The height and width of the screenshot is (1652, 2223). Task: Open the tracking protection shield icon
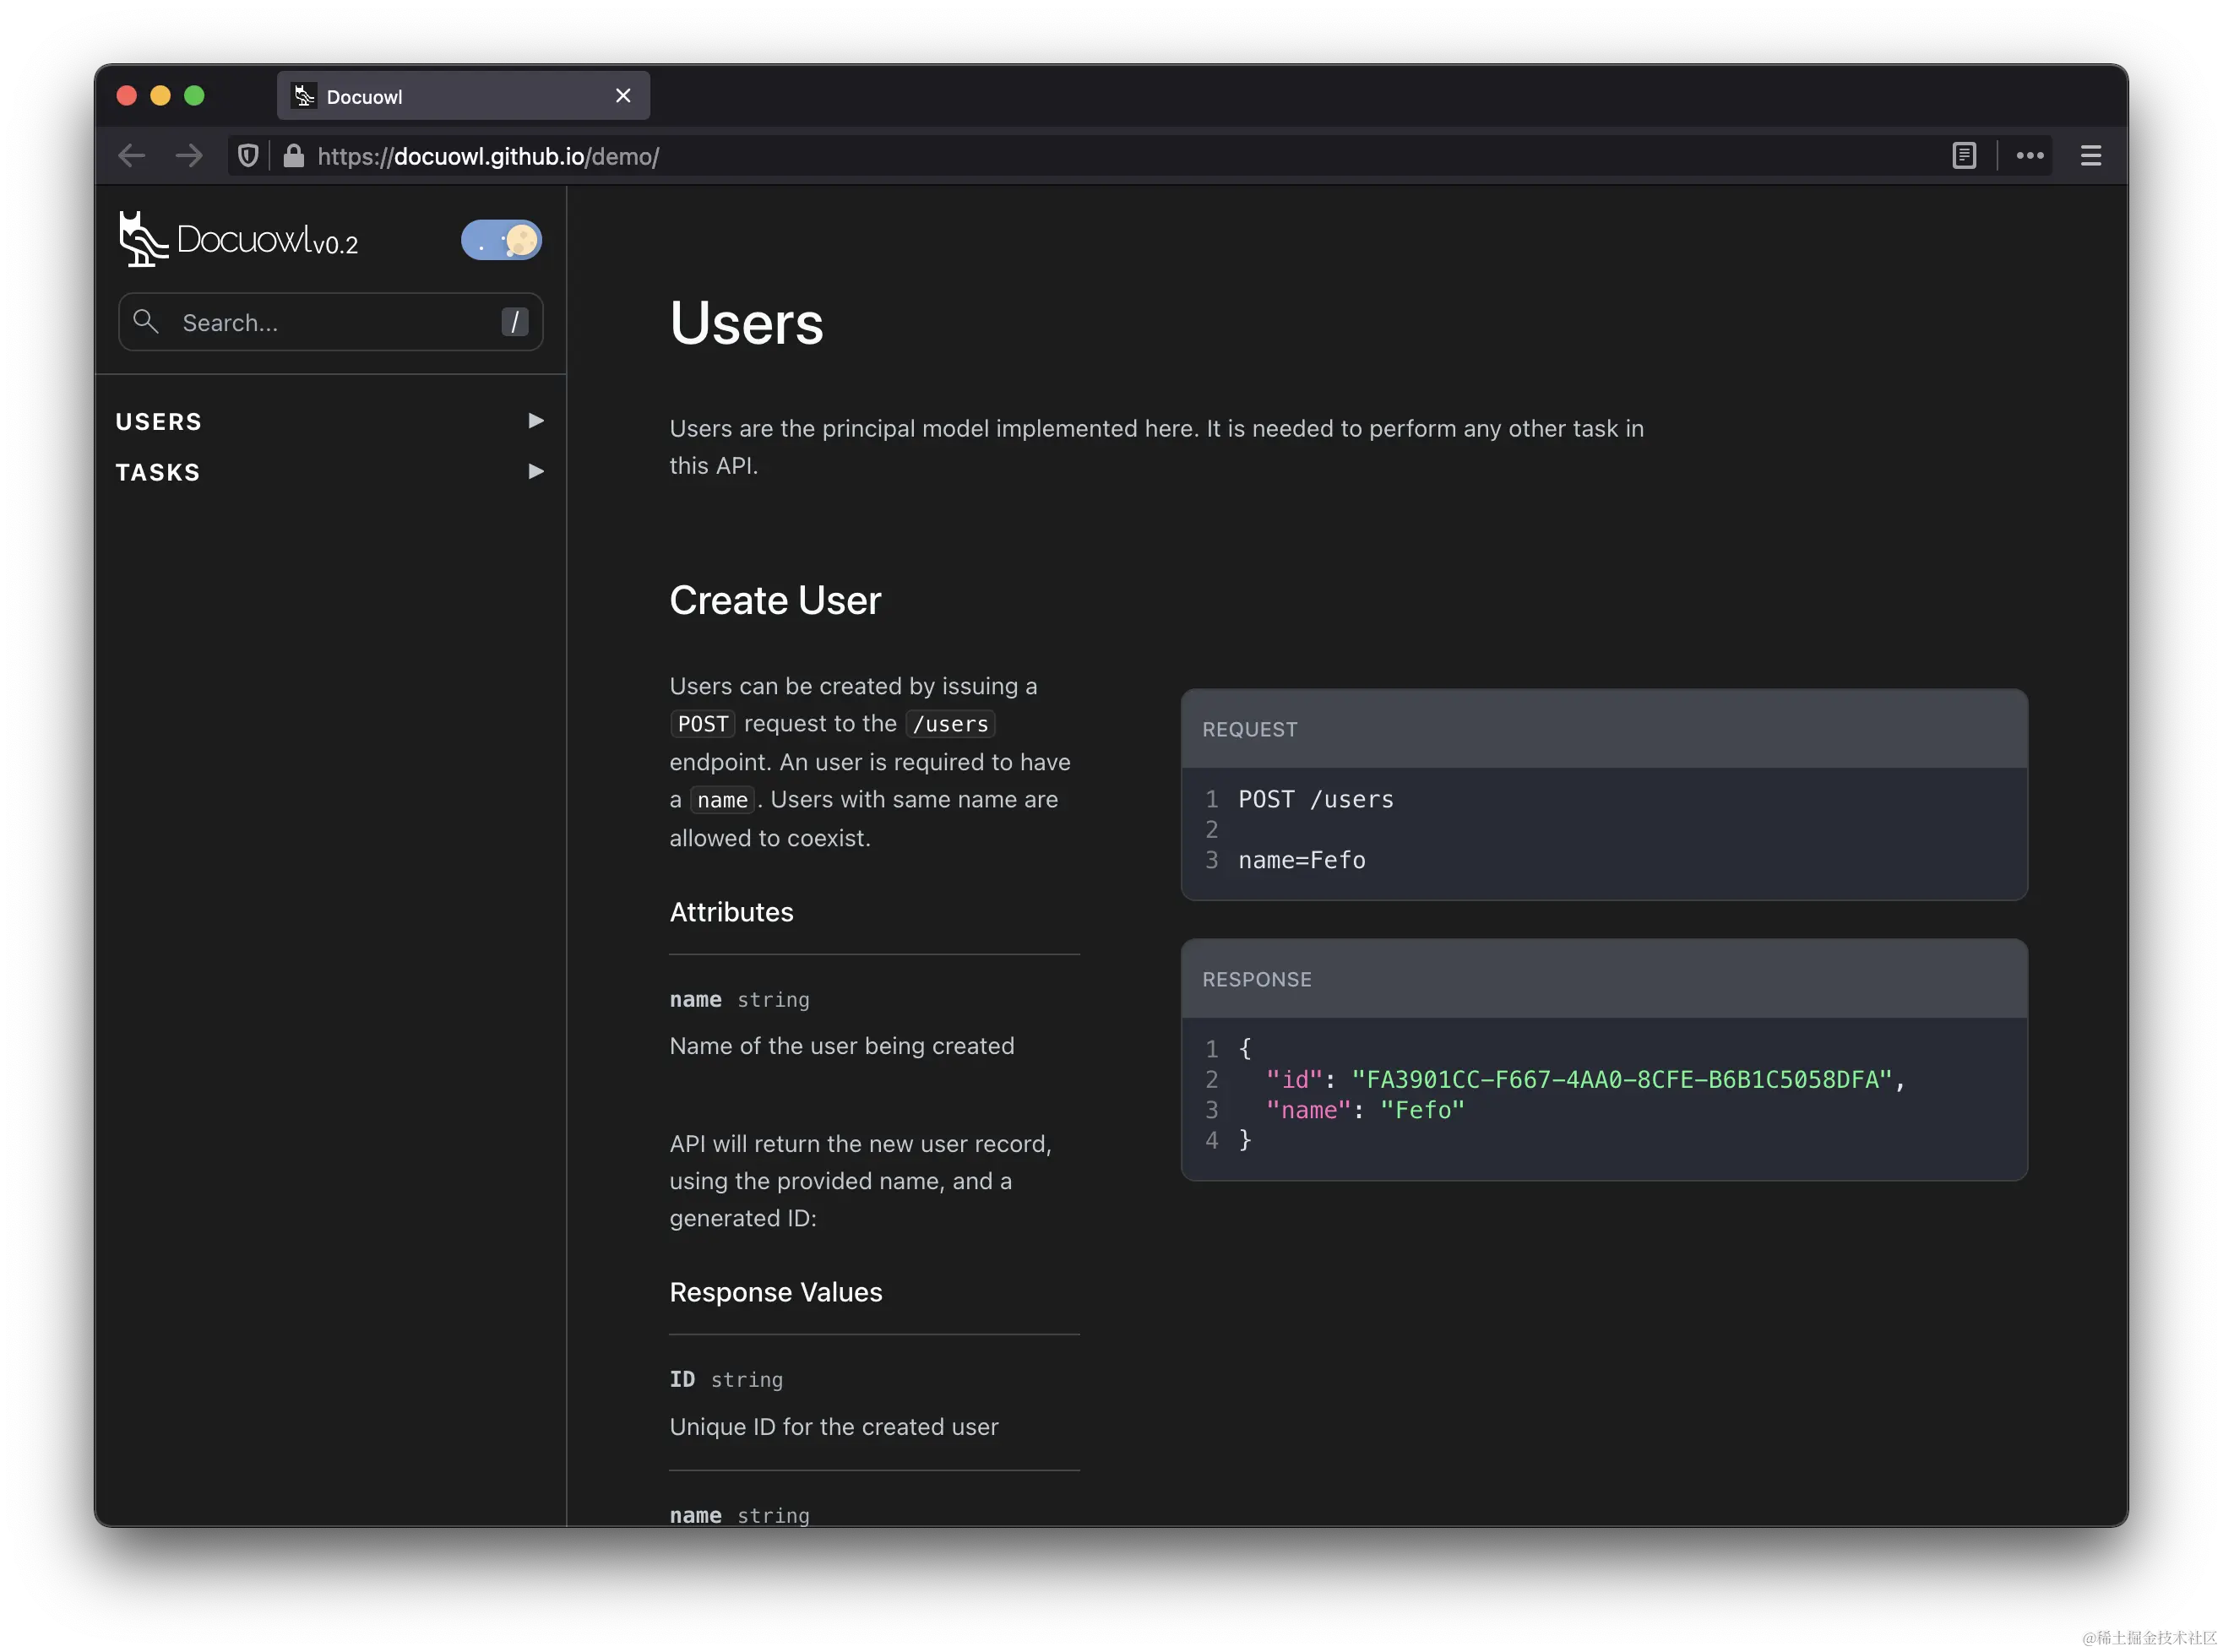248,156
